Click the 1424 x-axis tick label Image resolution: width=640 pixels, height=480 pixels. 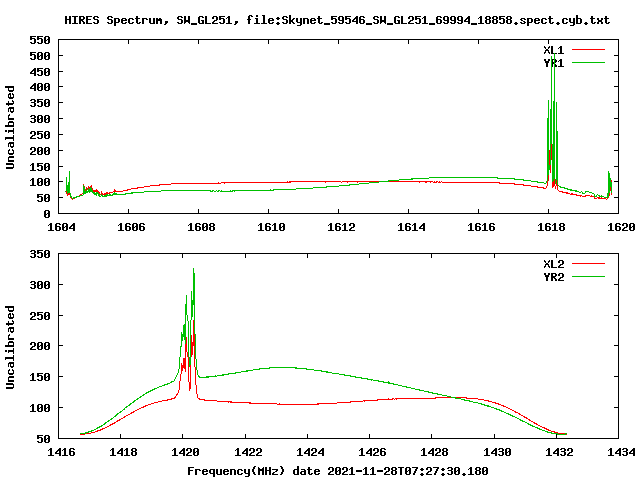[310, 452]
